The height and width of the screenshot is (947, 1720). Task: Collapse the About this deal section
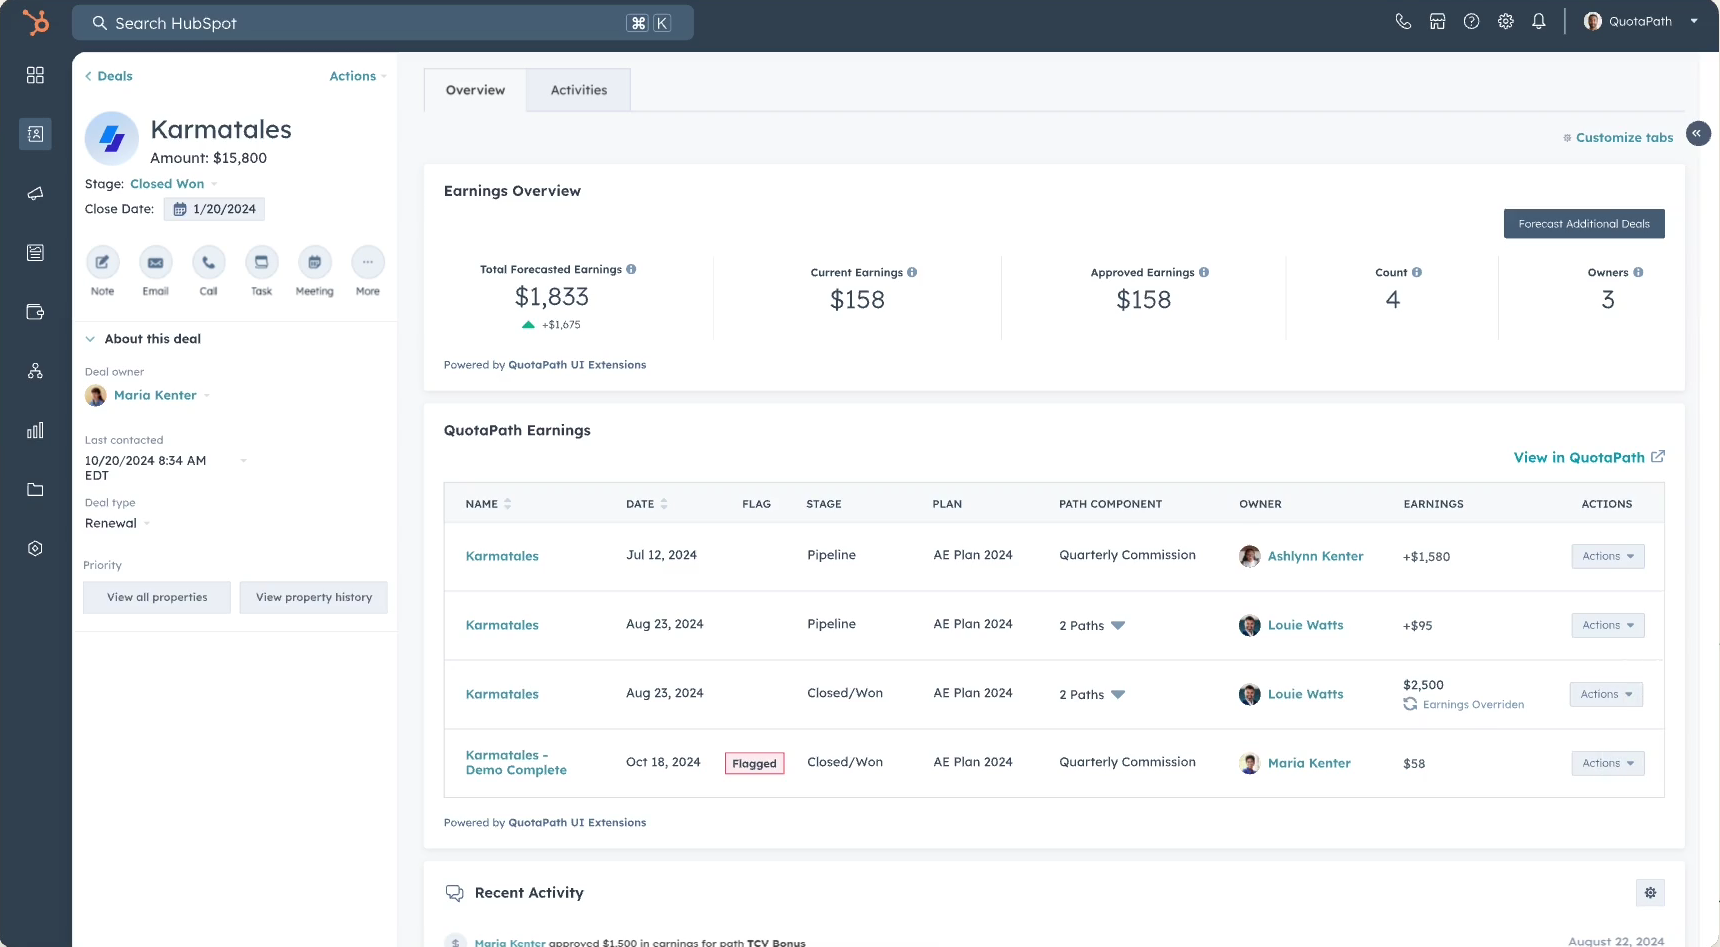pyautogui.click(x=90, y=339)
